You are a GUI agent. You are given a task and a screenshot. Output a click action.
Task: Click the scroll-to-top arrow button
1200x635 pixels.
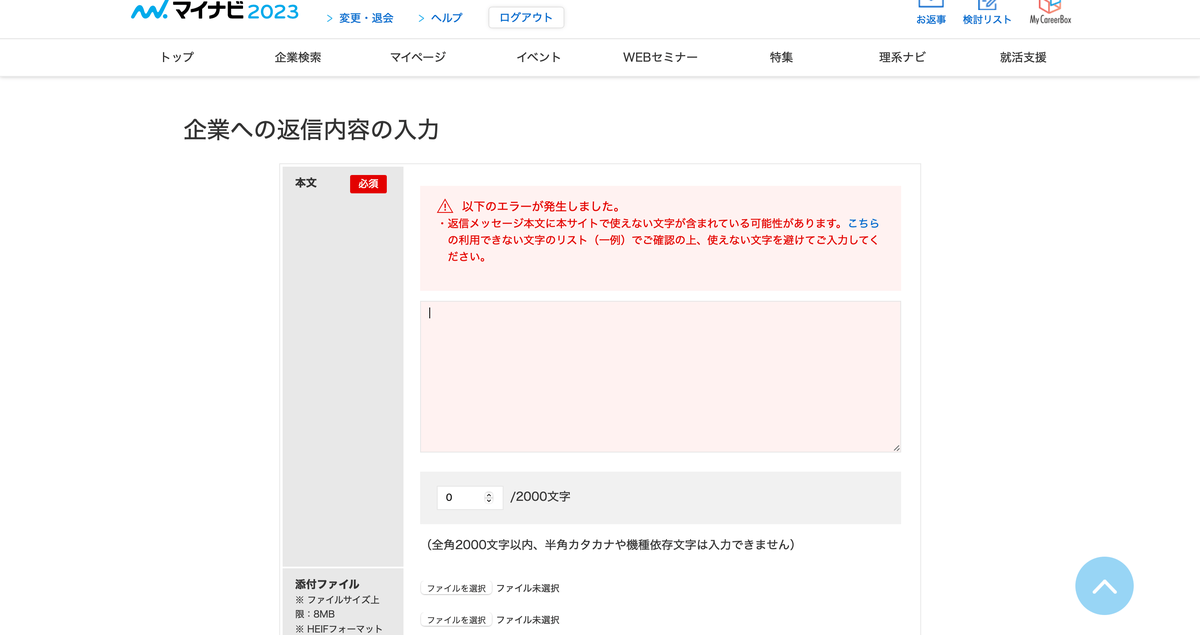tap(1104, 586)
